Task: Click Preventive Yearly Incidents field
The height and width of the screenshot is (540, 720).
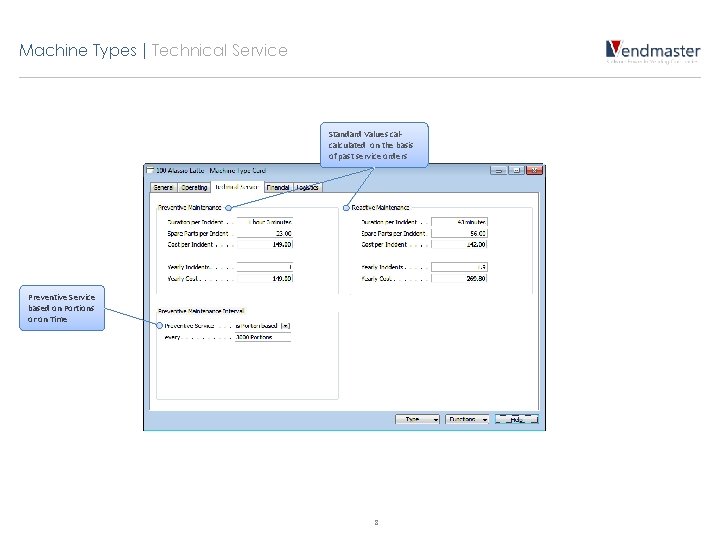Action: [264, 267]
